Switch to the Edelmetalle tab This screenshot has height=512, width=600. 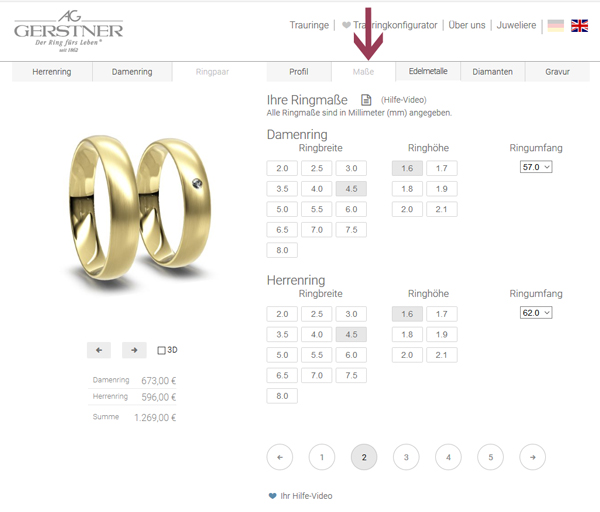[428, 72]
